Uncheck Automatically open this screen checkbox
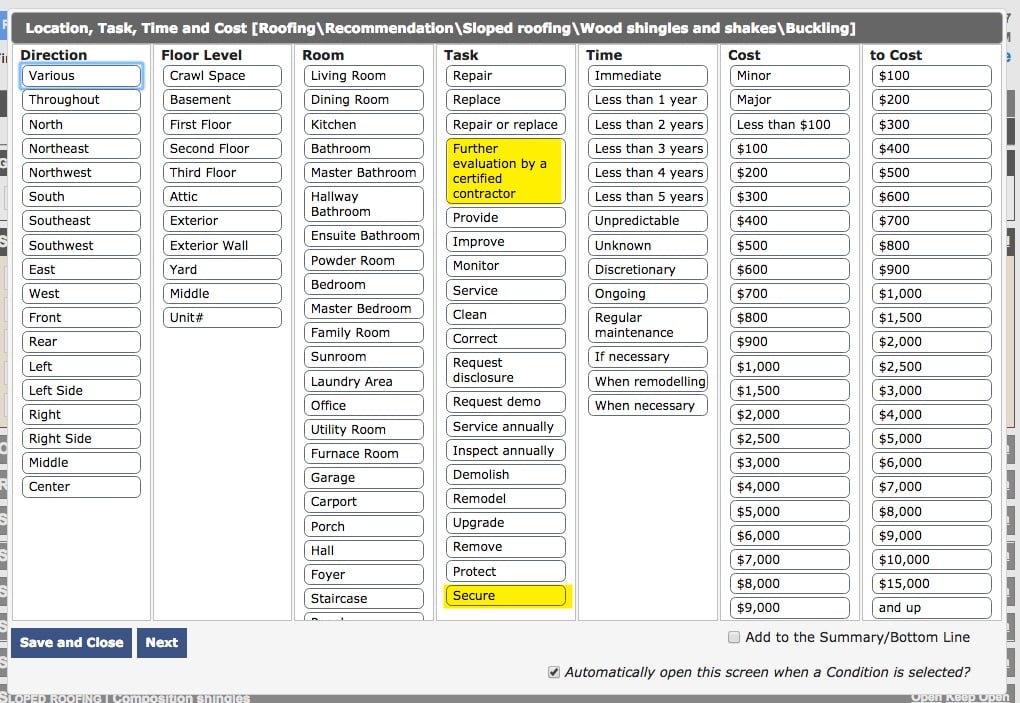This screenshot has width=1020, height=703. click(554, 673)
